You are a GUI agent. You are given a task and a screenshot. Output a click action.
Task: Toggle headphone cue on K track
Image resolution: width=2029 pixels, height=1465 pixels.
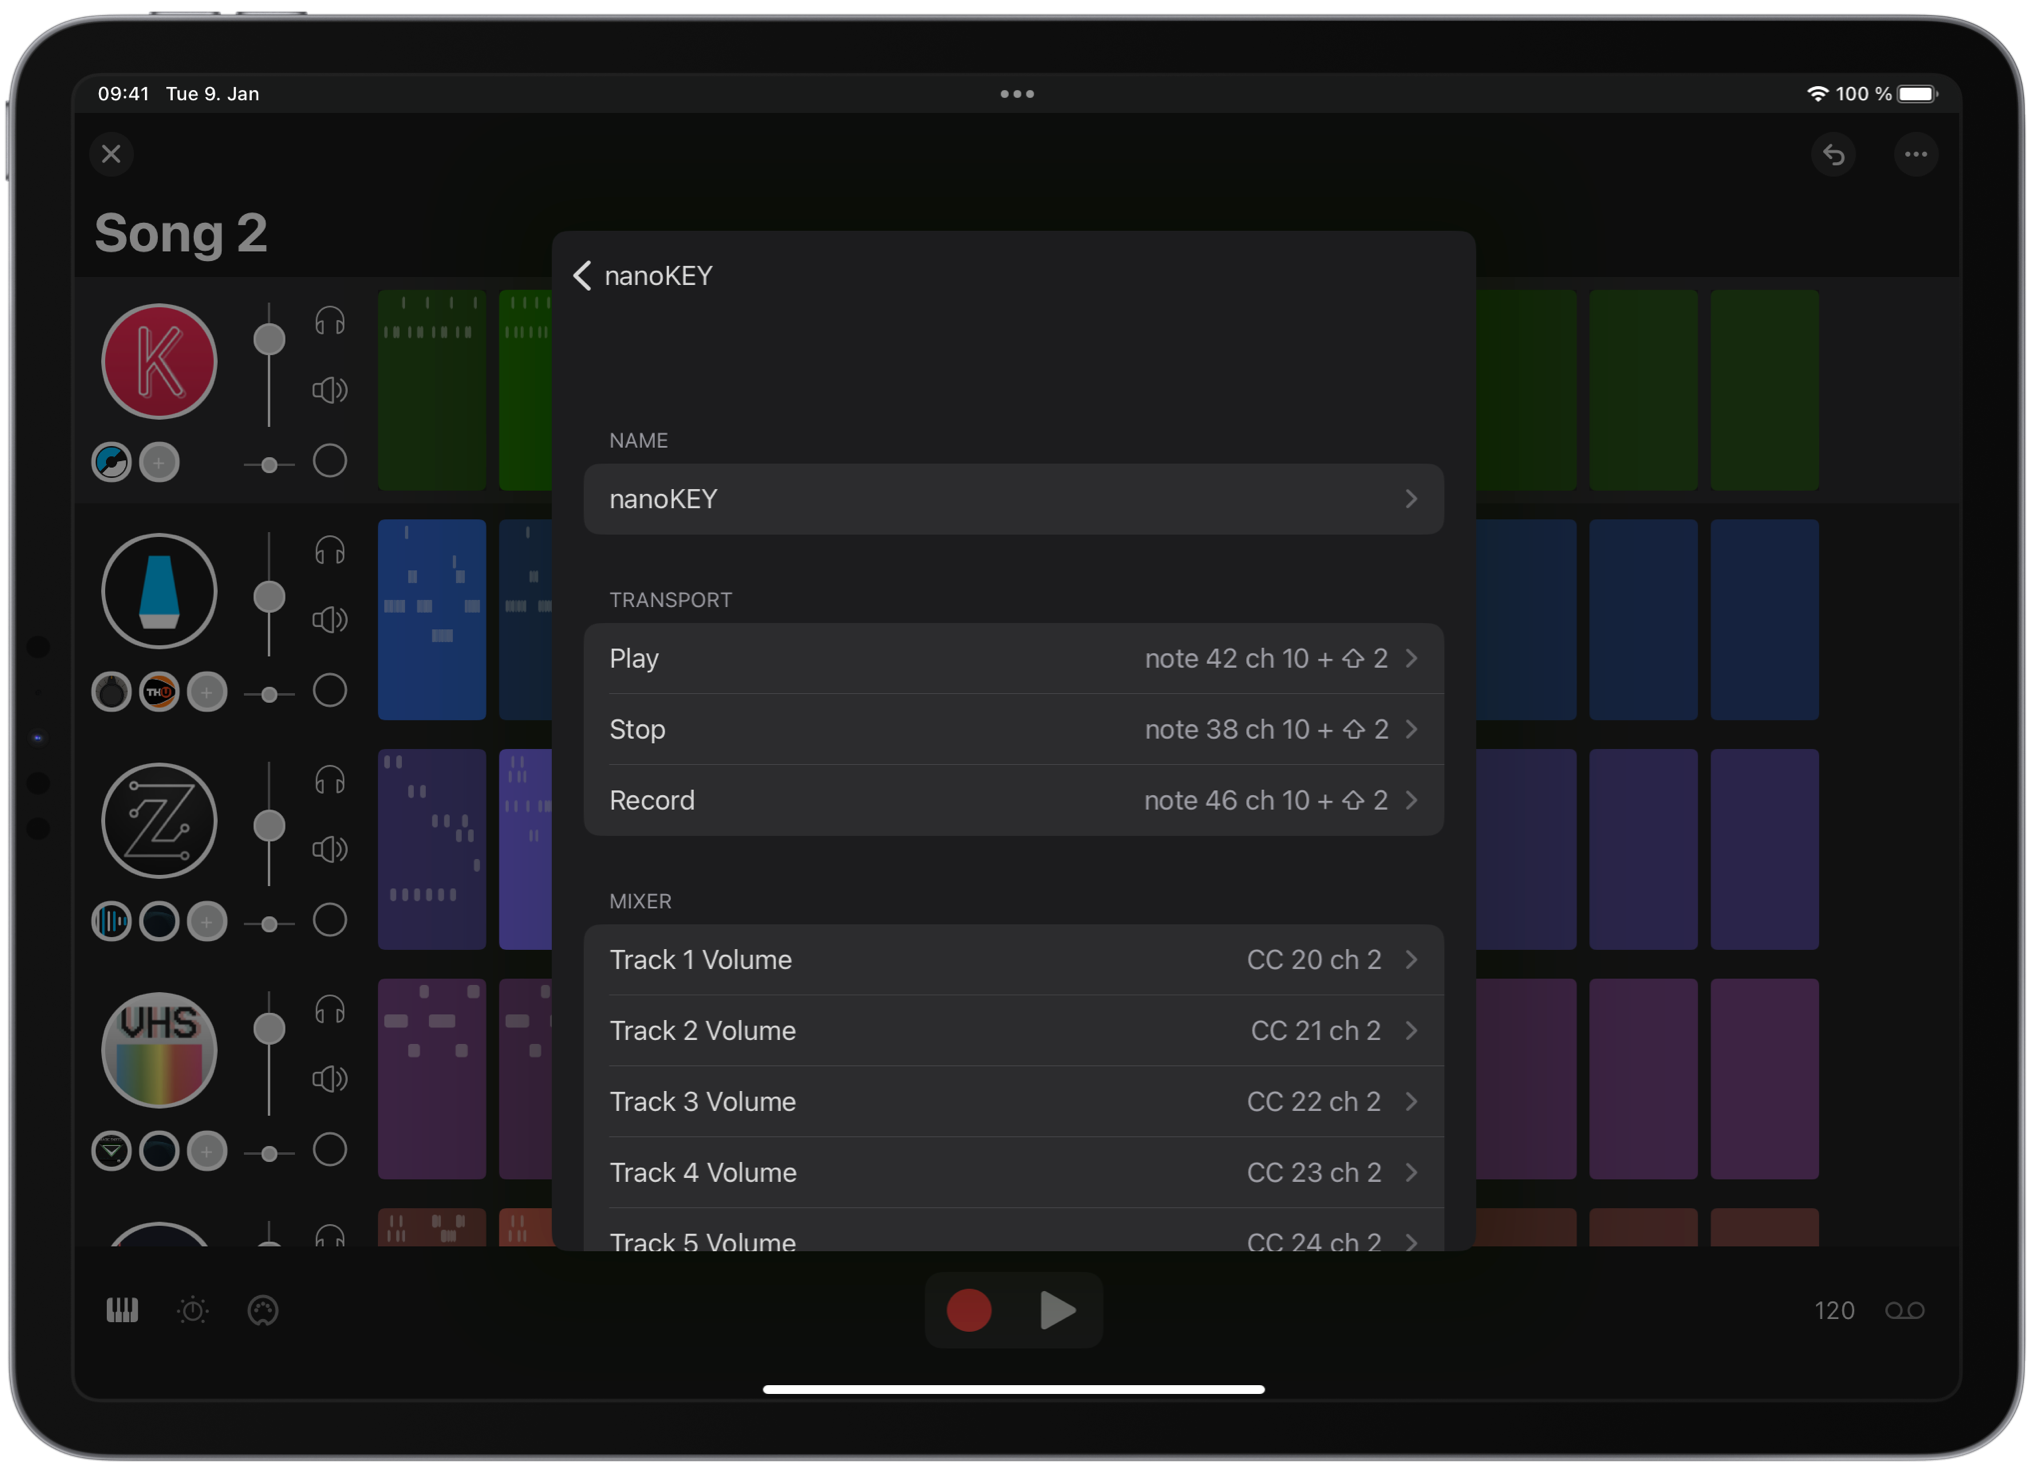coord(330,321)
